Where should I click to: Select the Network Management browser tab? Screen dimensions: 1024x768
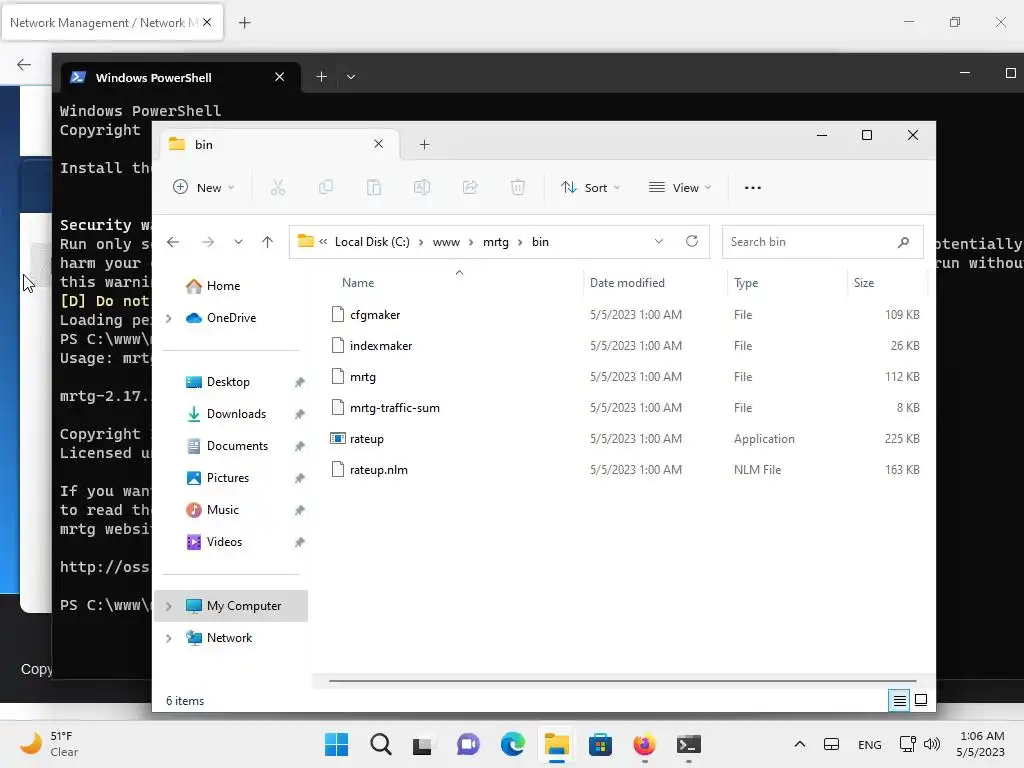click(112, 22)
